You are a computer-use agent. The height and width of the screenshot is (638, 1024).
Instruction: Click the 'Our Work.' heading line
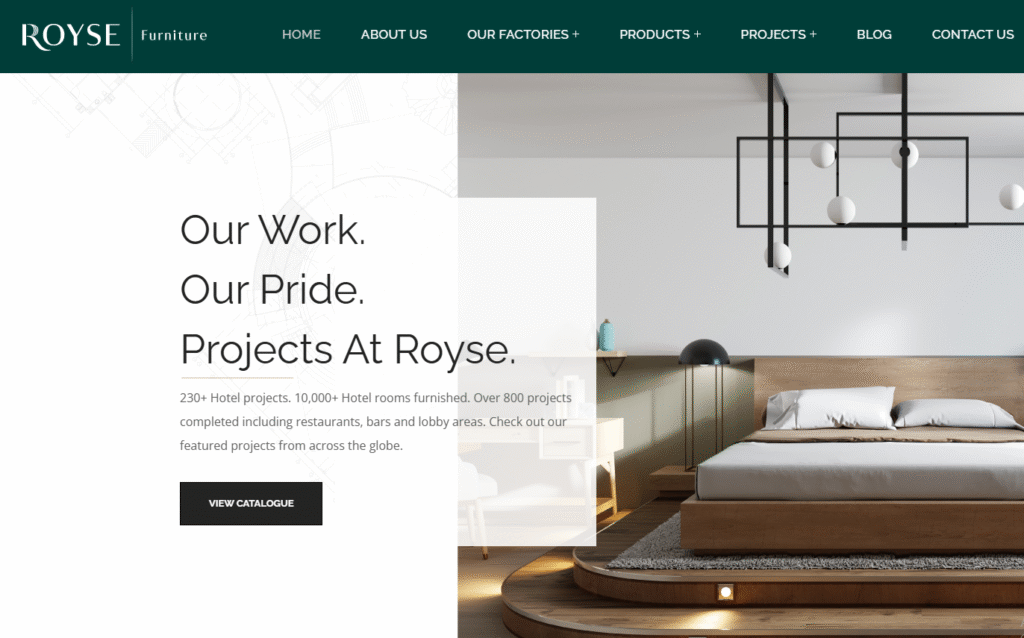point(272,230)
